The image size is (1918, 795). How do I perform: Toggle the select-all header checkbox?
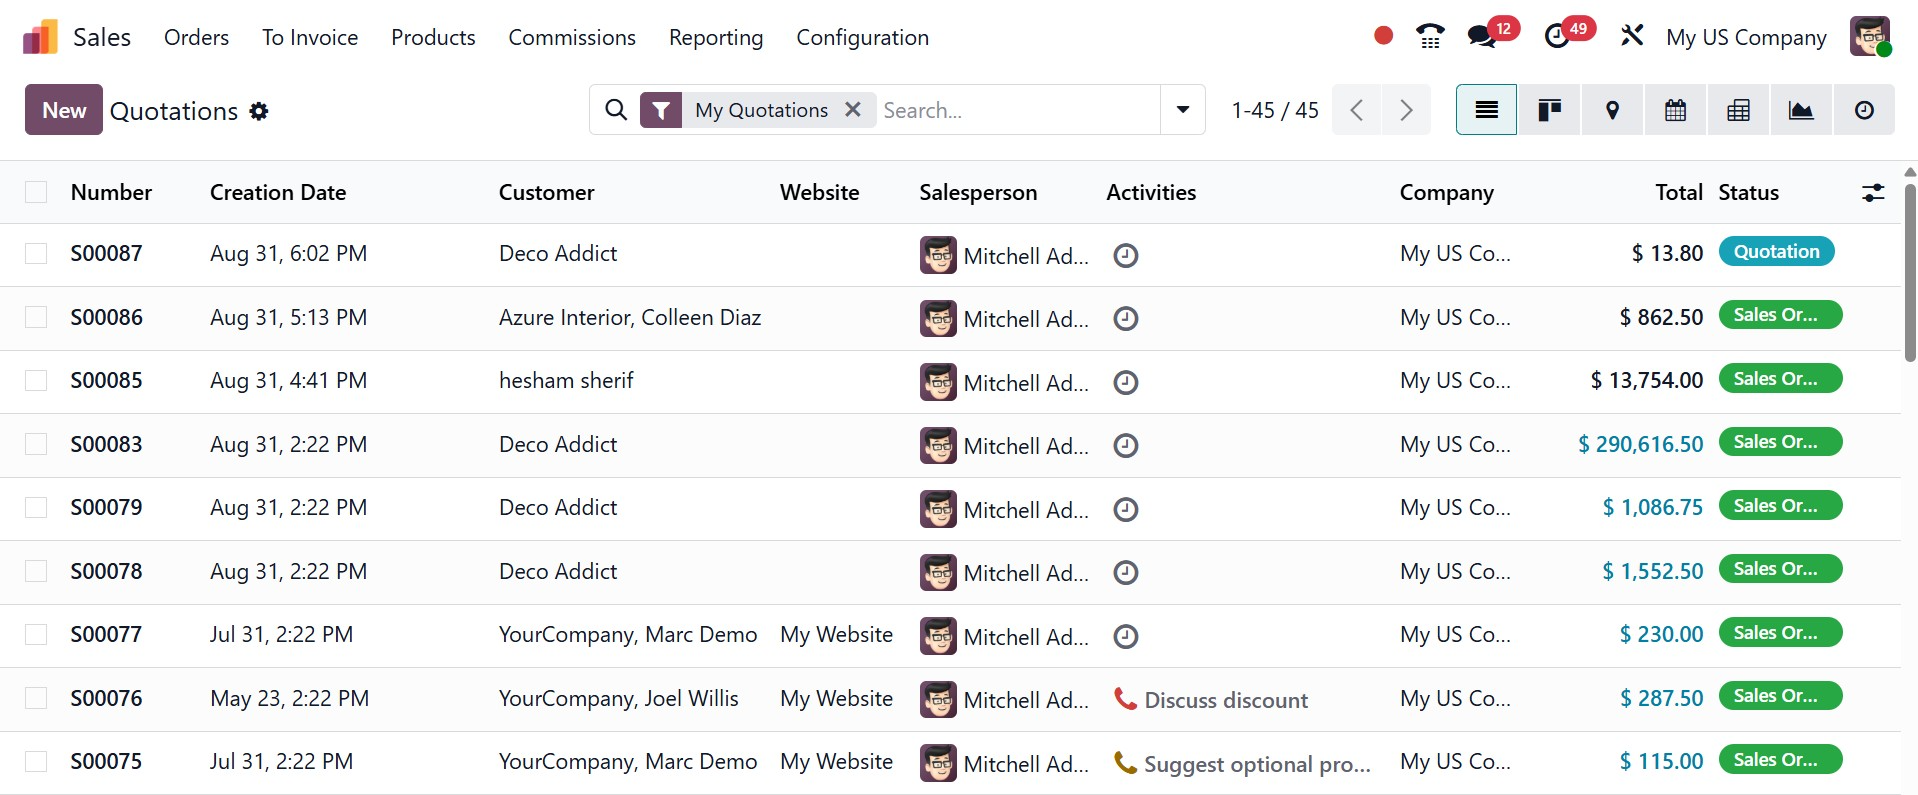point(36,192)
